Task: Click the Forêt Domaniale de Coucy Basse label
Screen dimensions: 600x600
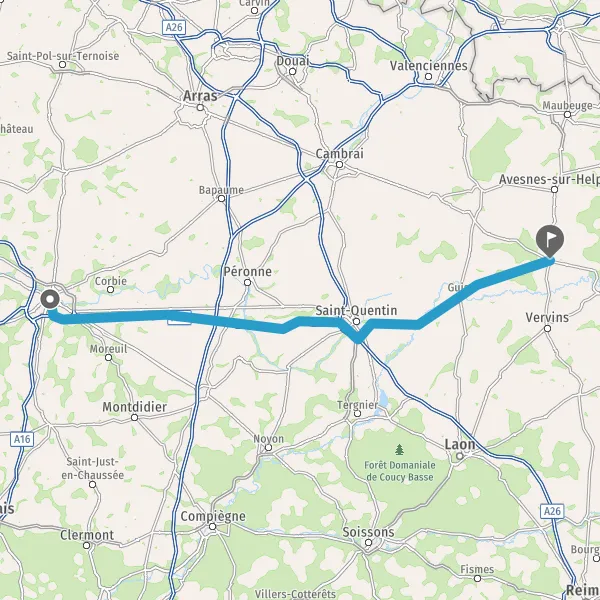Action: point(400,471)
